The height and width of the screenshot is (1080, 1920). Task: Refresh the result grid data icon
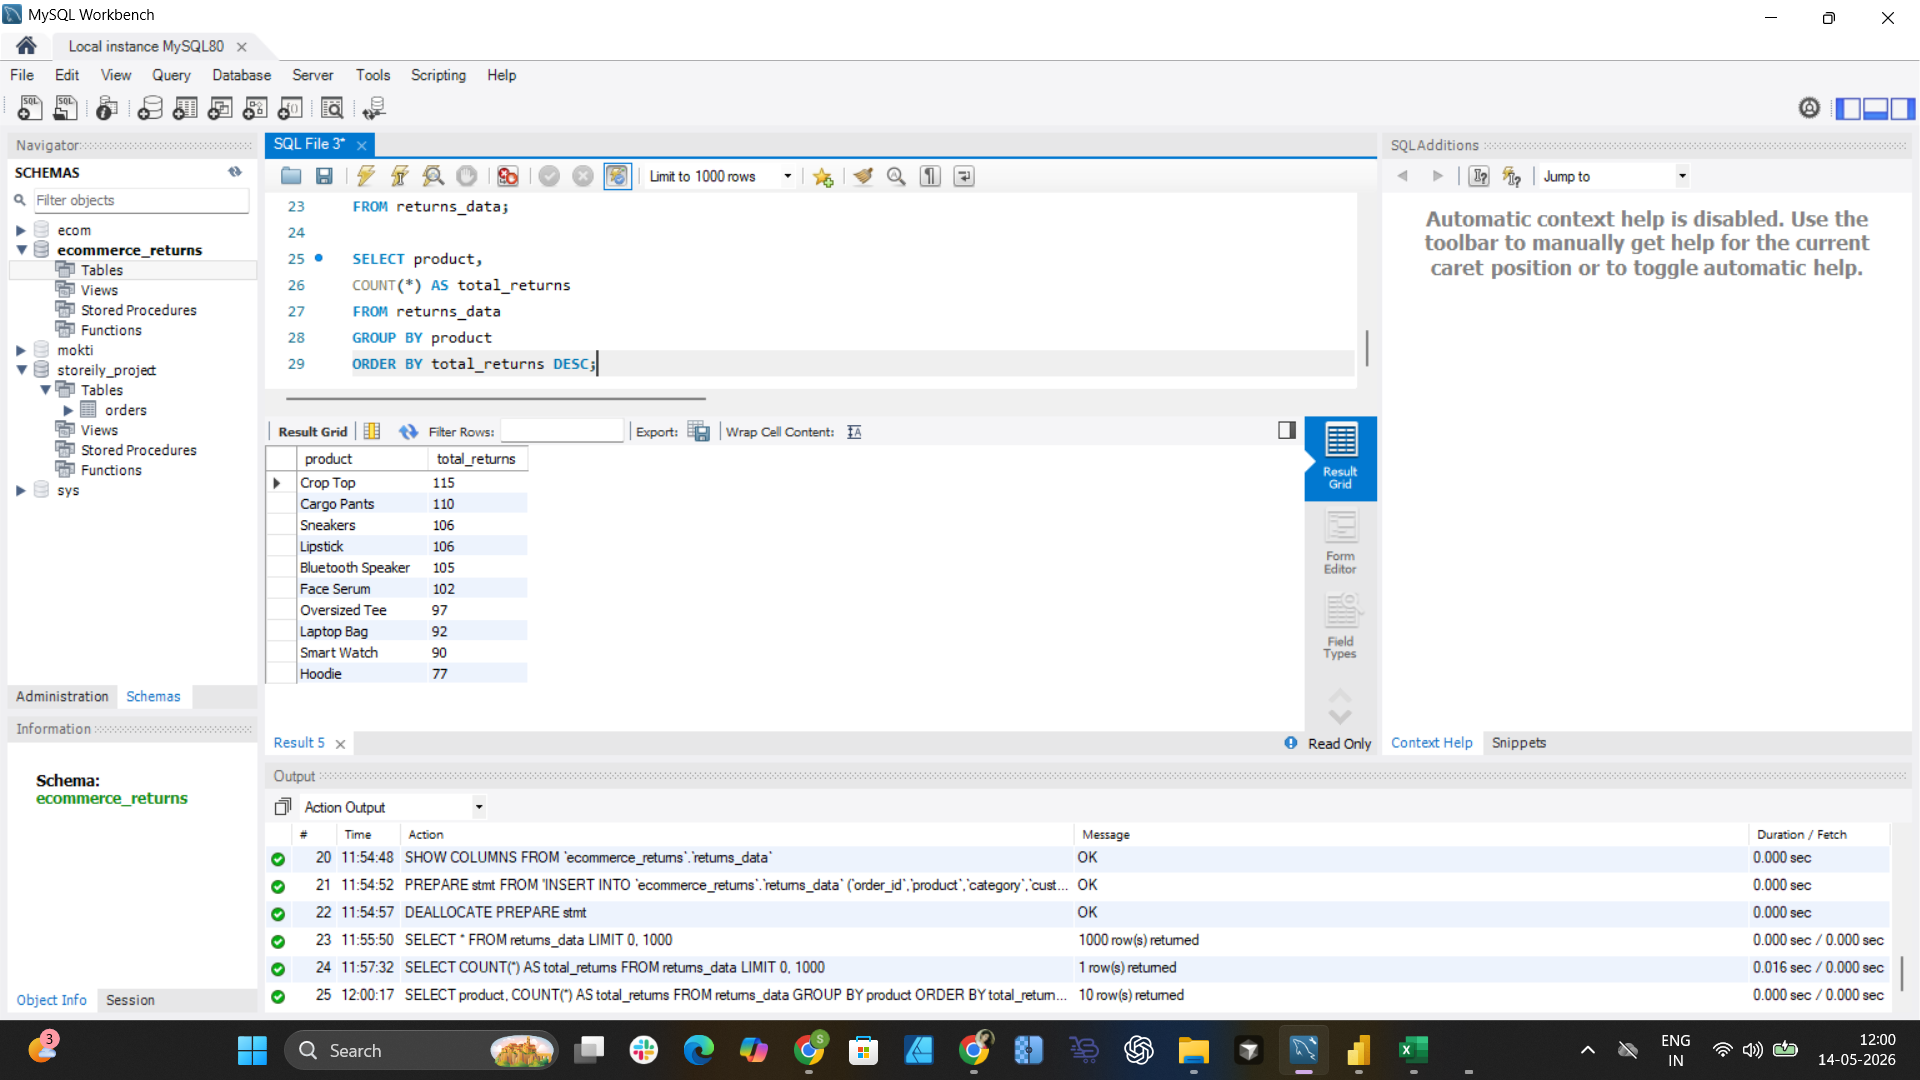[408, 432]
